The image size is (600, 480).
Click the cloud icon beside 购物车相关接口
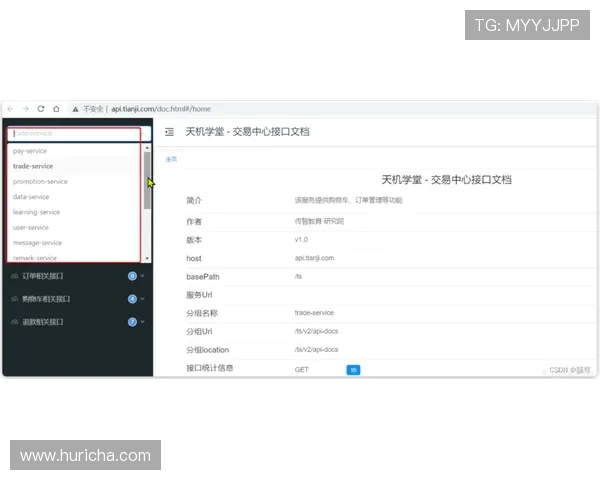click(x=15, y=299)
